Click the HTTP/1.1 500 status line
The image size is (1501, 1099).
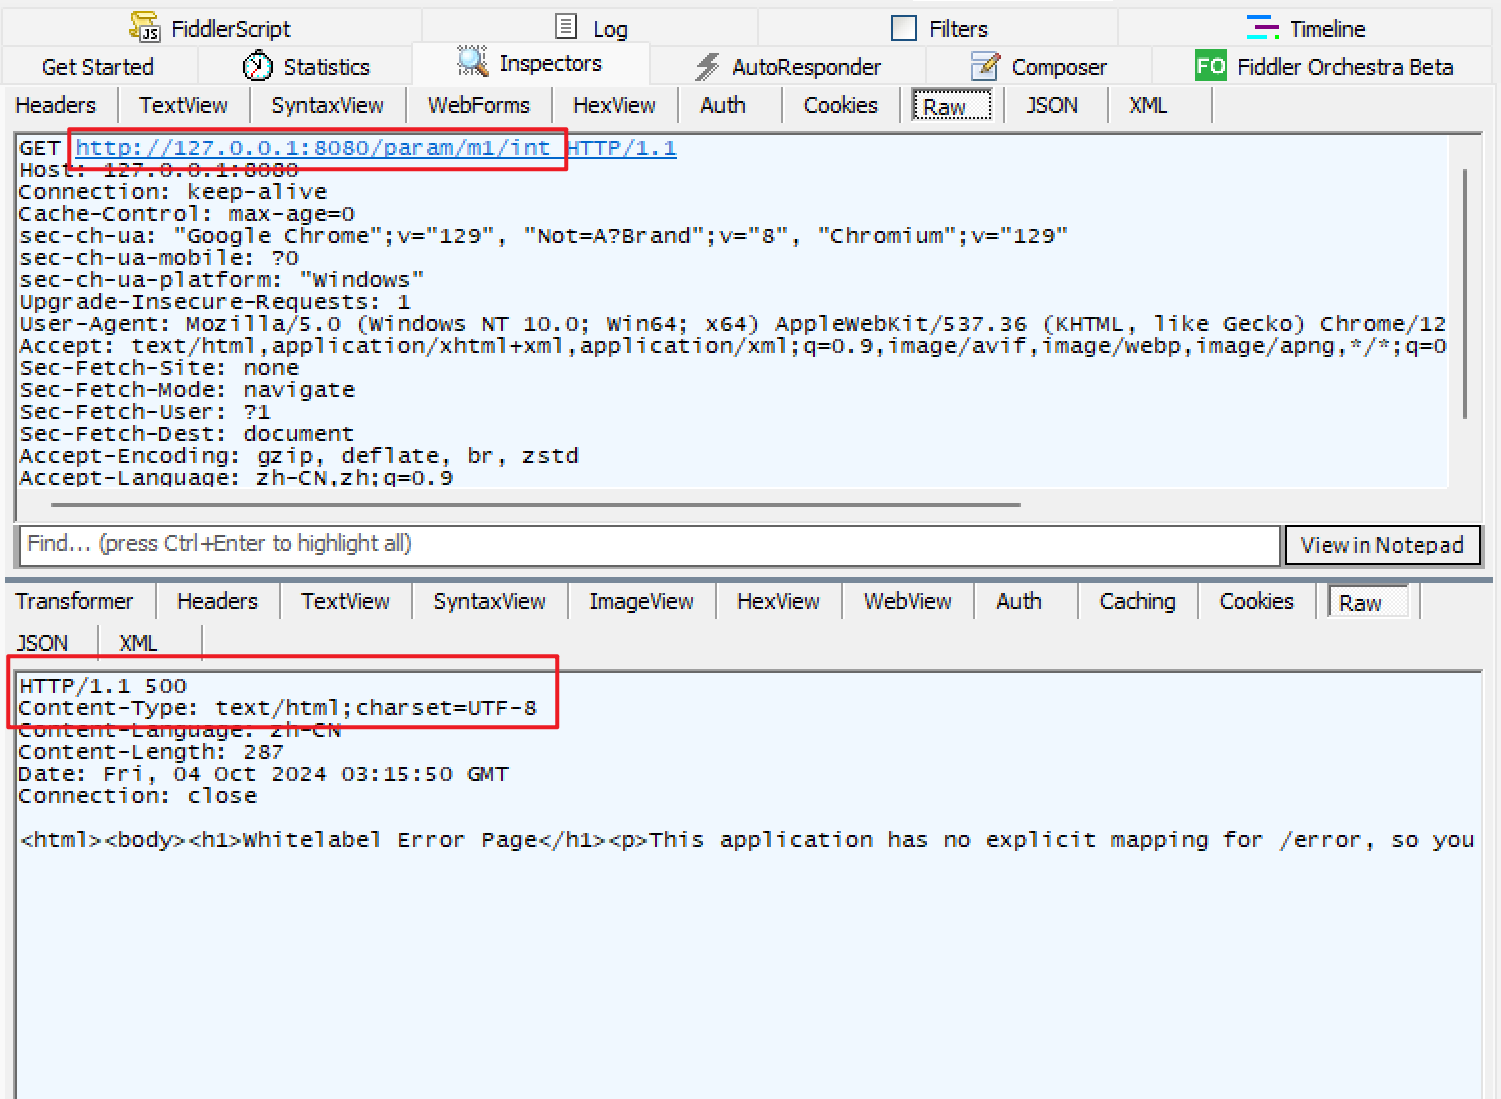tap(103, 686)
